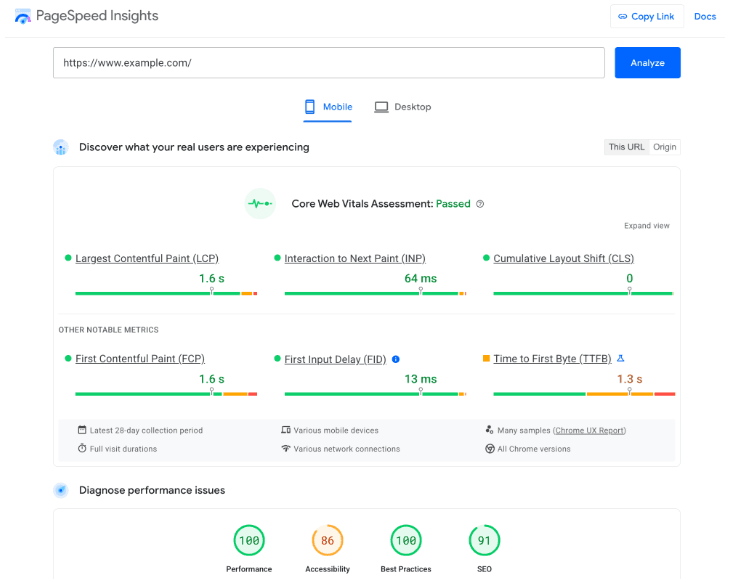The height and width of the screenshot is (582, 737).
Task: Click the stopwatch icon for full visit durations
Action: coord(82,448)
